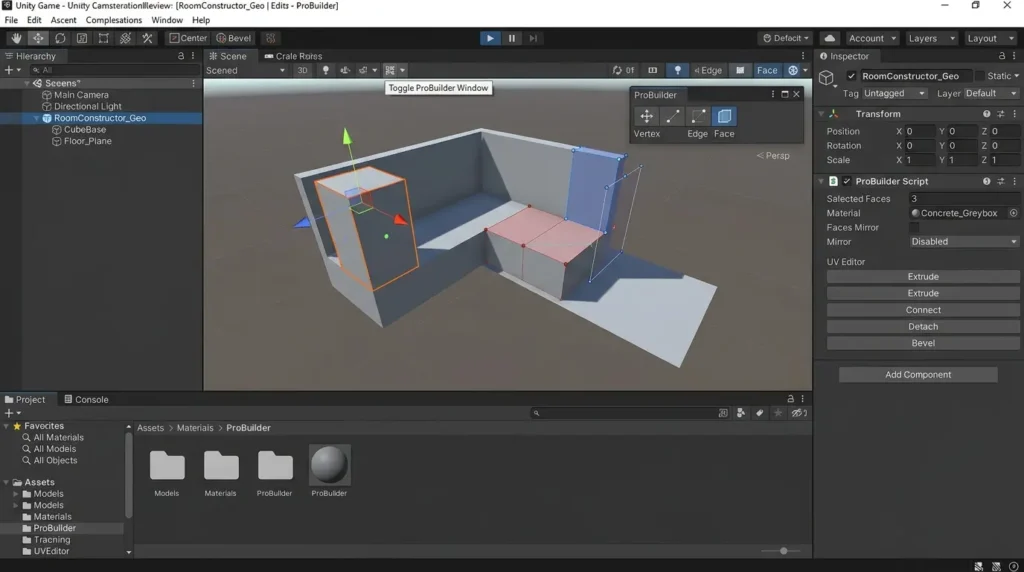
Task: Click the Hierarchy search field
Action: [114, 70]
